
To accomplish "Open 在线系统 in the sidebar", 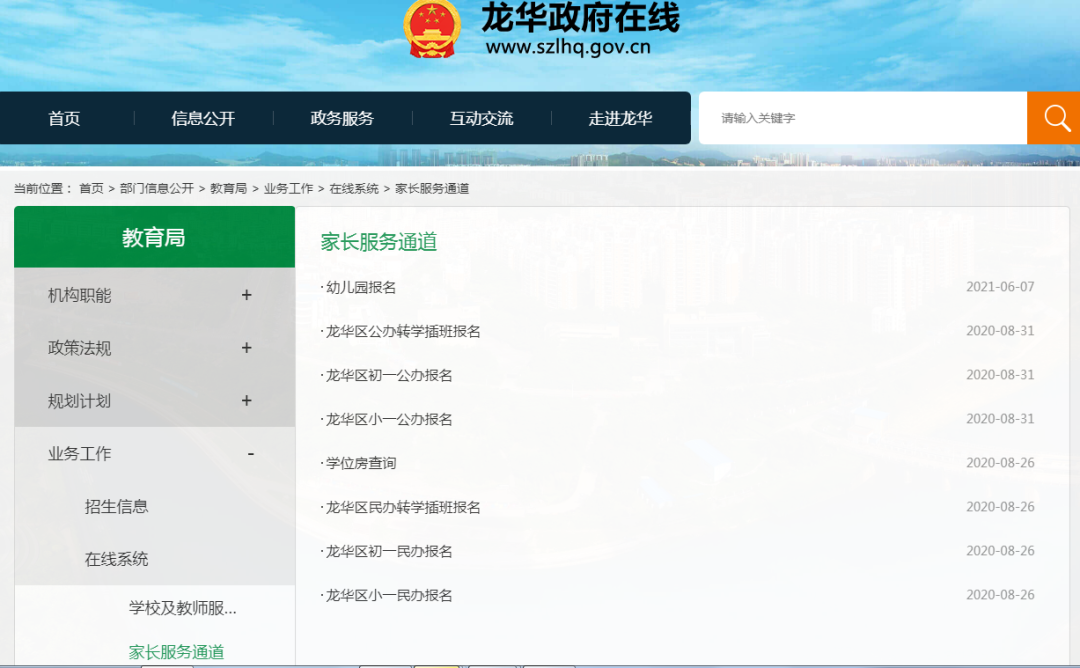I will (116, 559).
